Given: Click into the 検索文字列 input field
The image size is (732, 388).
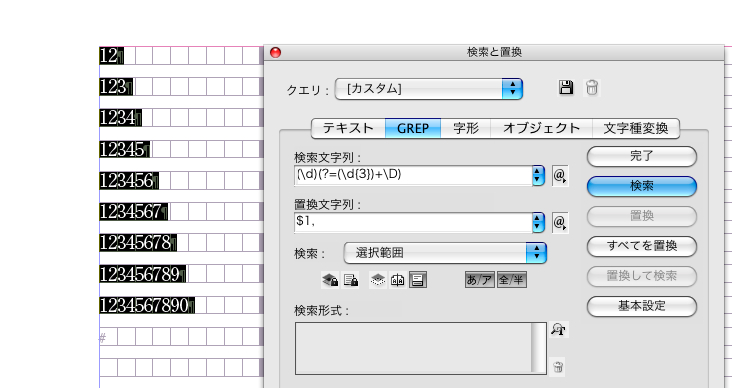Looking at the screenshot, I should 413,176.
